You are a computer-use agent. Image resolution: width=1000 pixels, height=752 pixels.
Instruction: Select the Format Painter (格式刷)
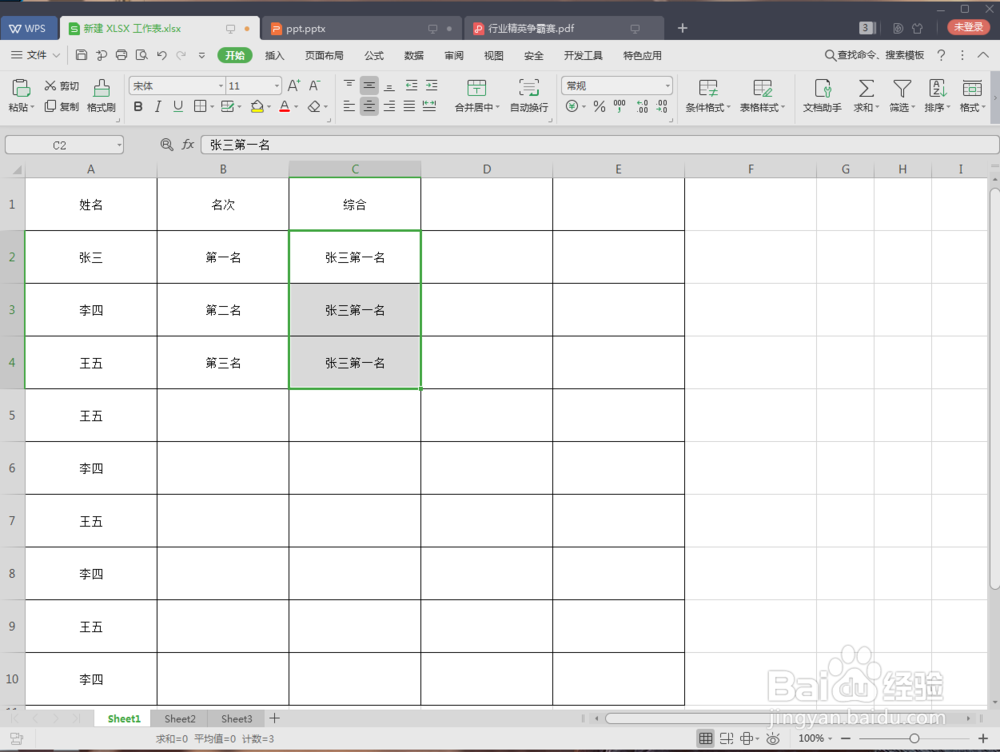click(101, 95)
